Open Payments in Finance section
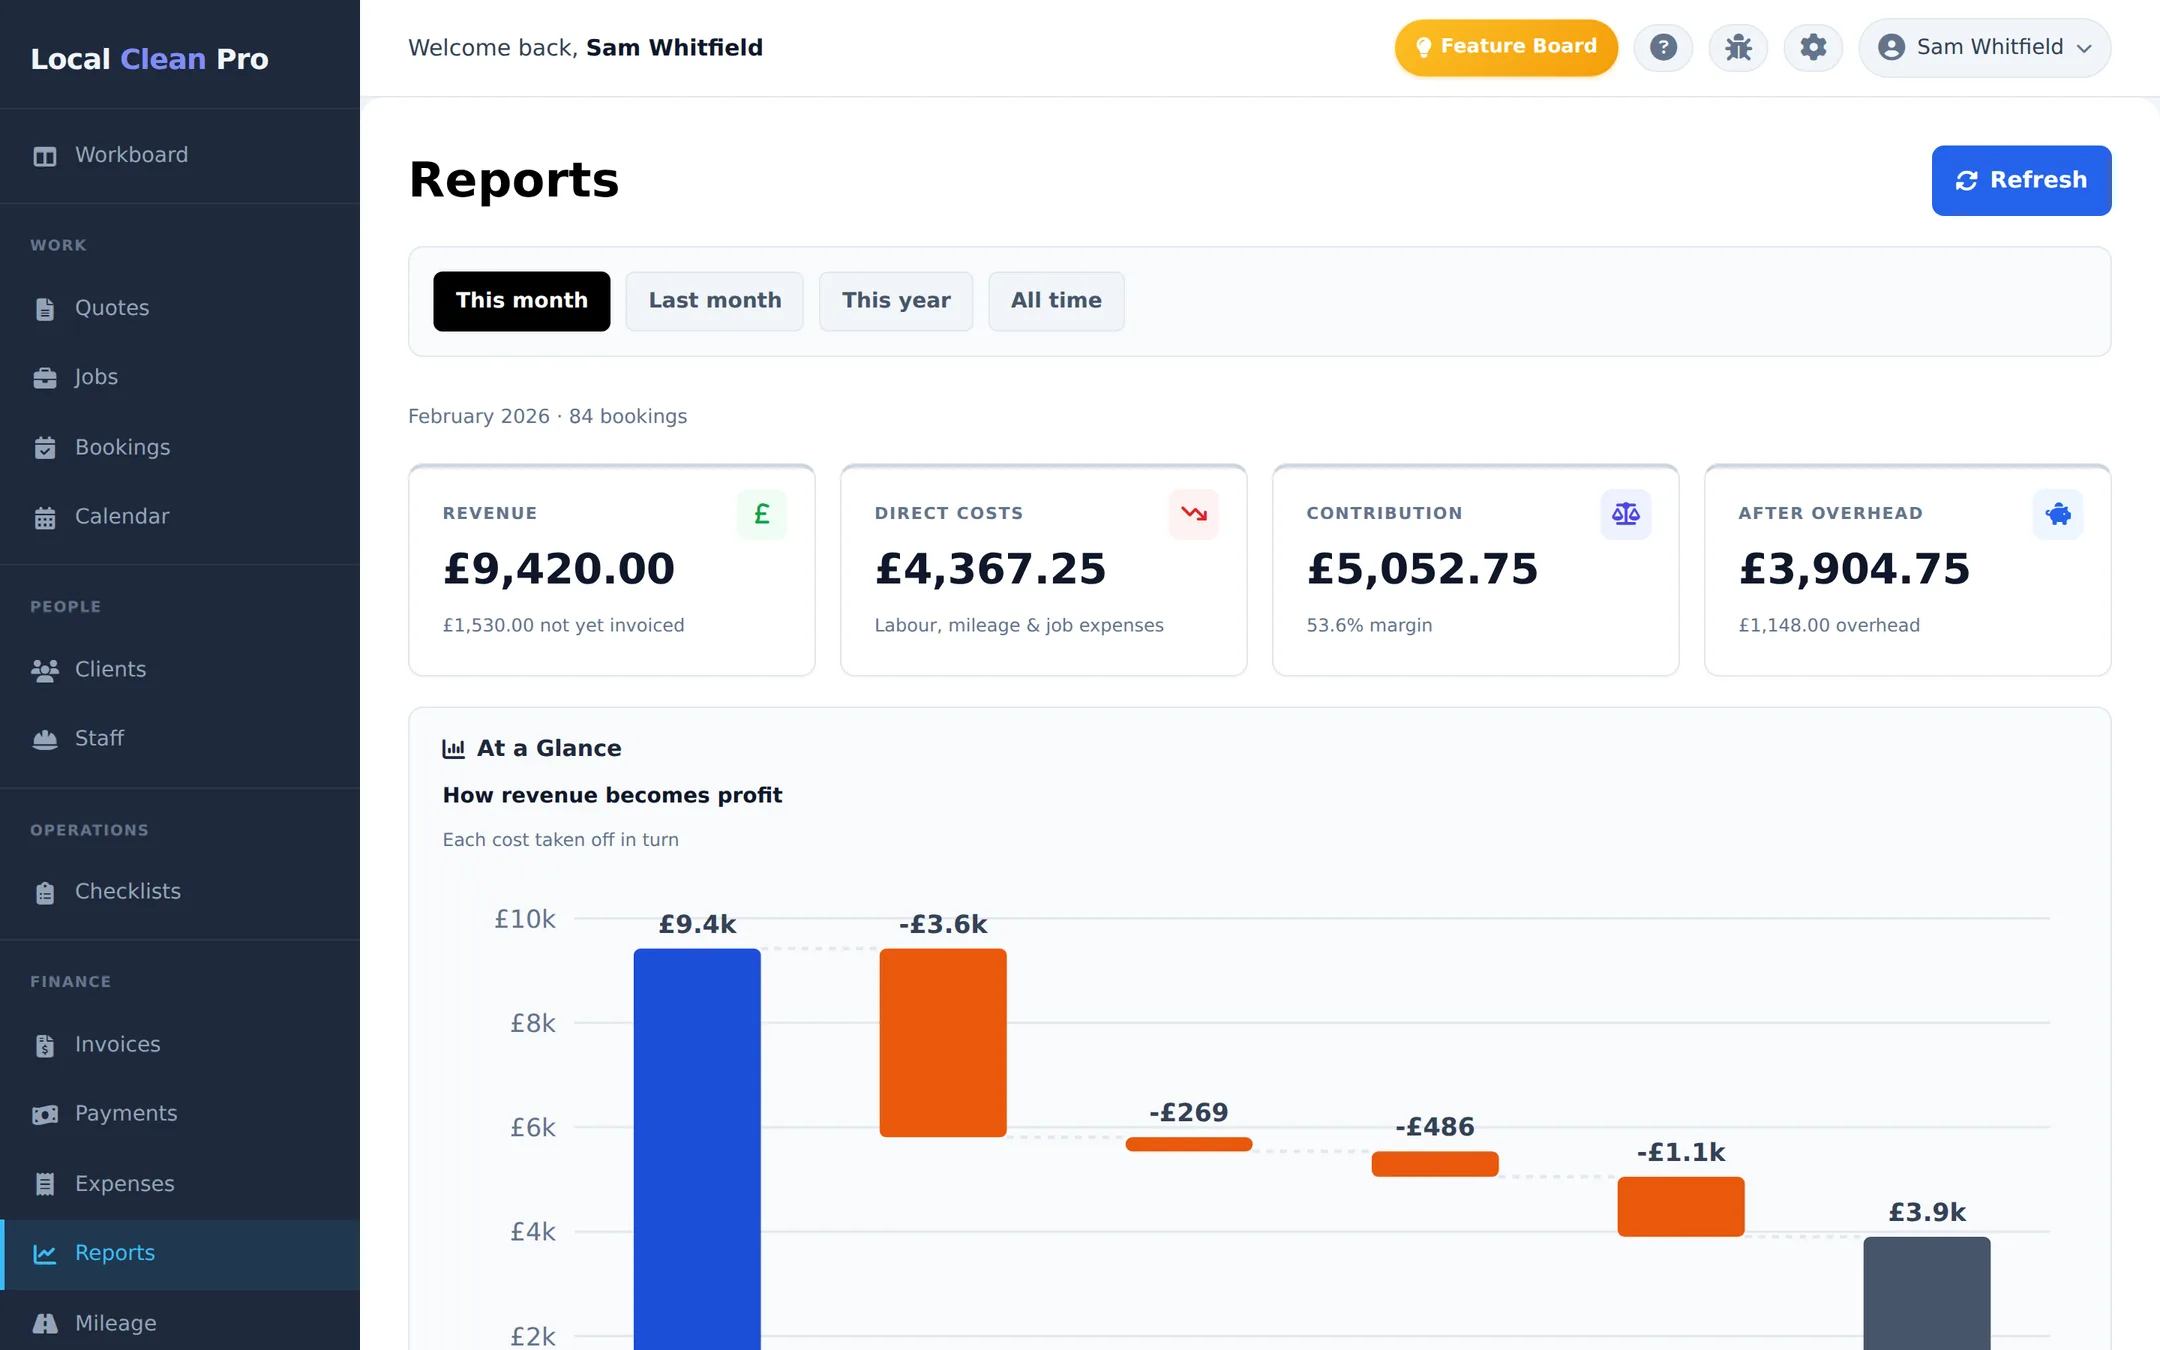2160x1350 pixels. pyautogui.click(x=180, y=1114)
